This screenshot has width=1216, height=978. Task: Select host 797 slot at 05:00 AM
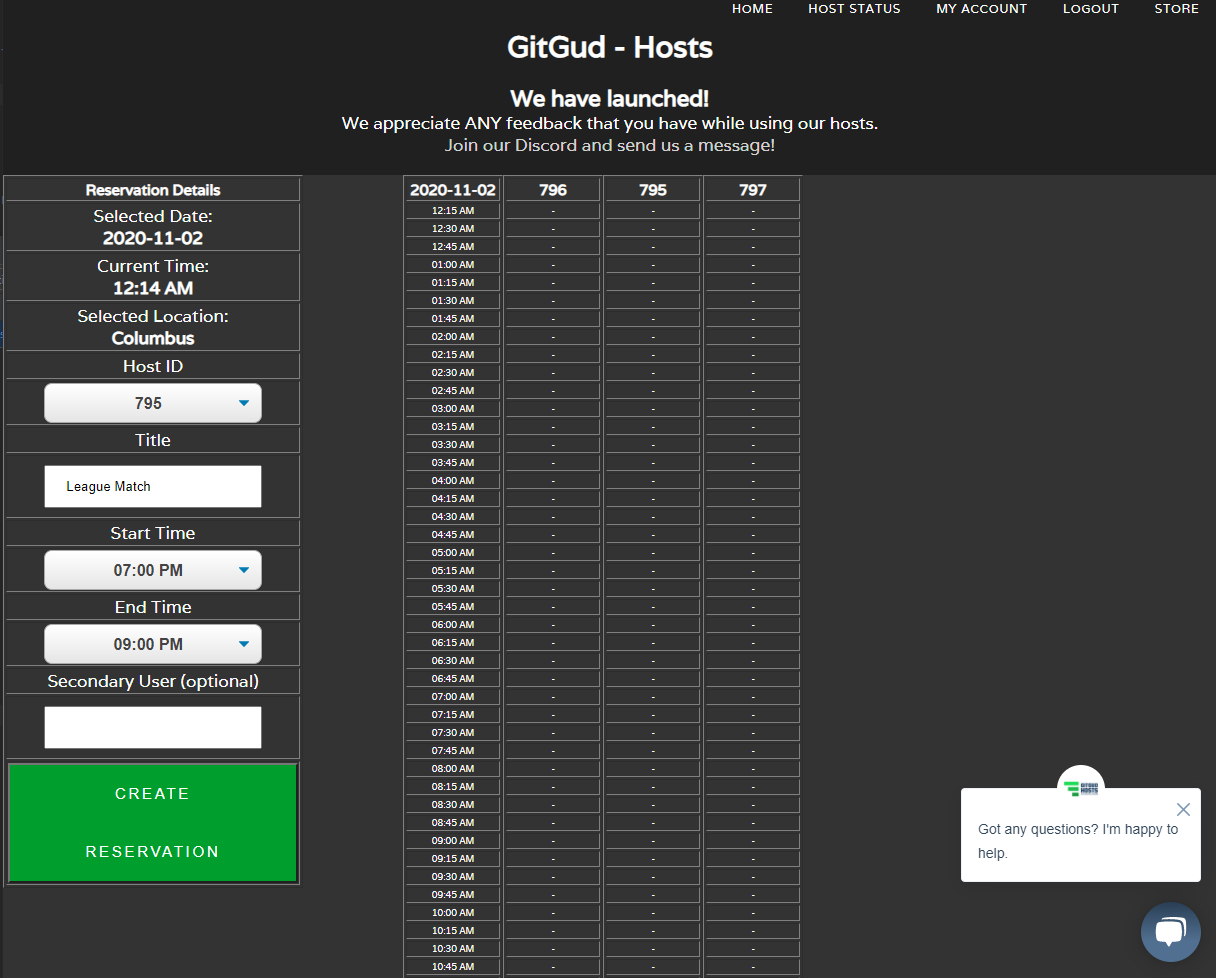click(752, 552)
